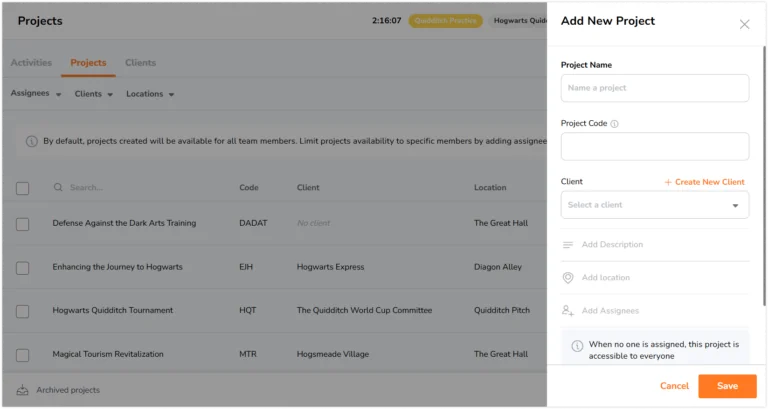Focus the Project Name input field
Viewport: 768px width, 409px height.
[x=654, y=88]
